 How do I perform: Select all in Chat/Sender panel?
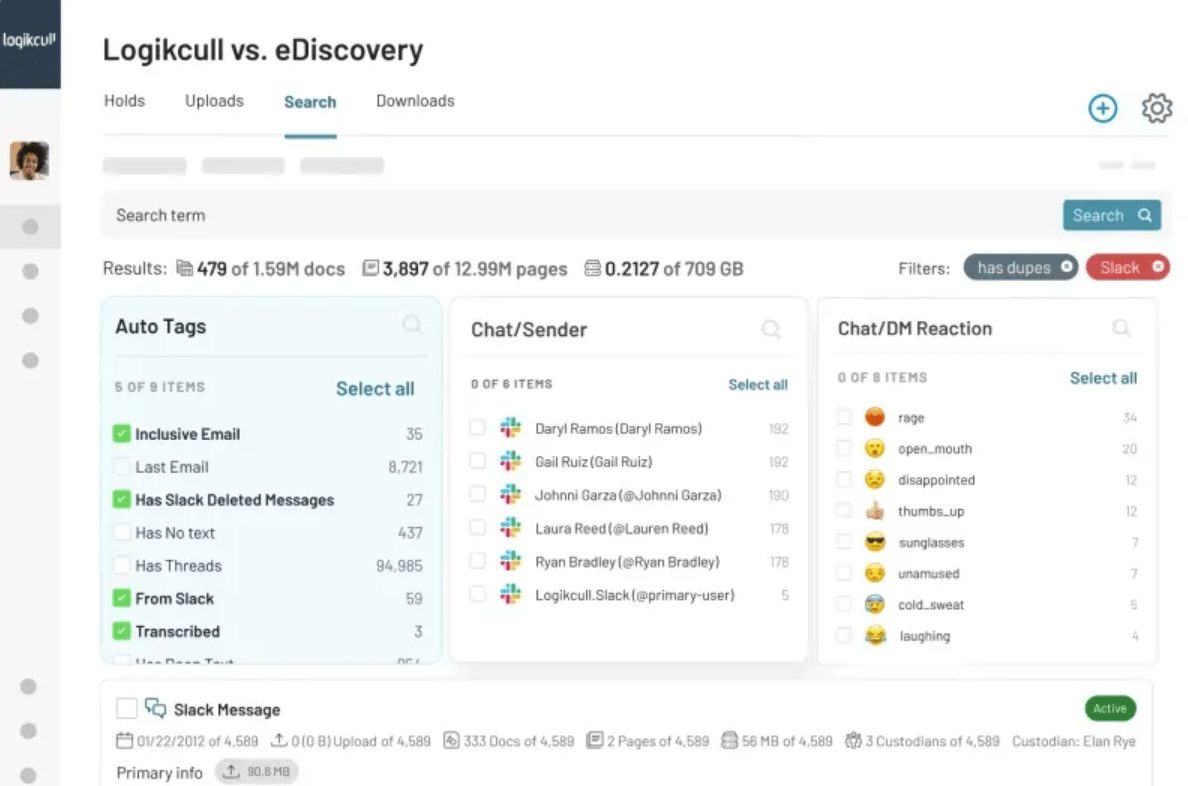coord(758,384)
